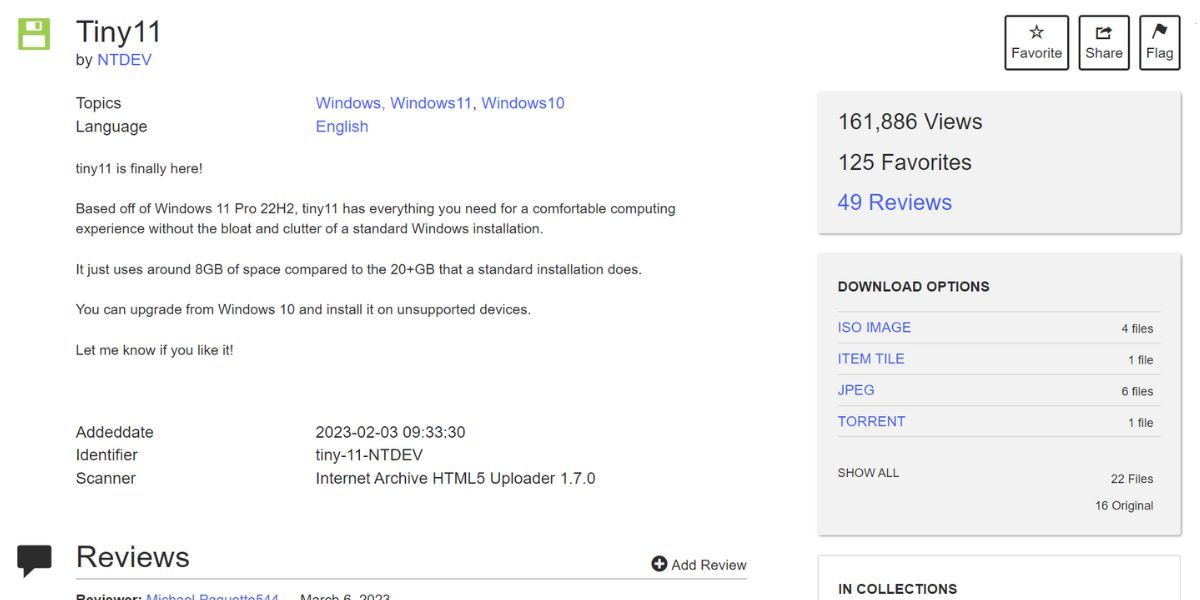Click the 16 Original count

[x=1124, y=506]
